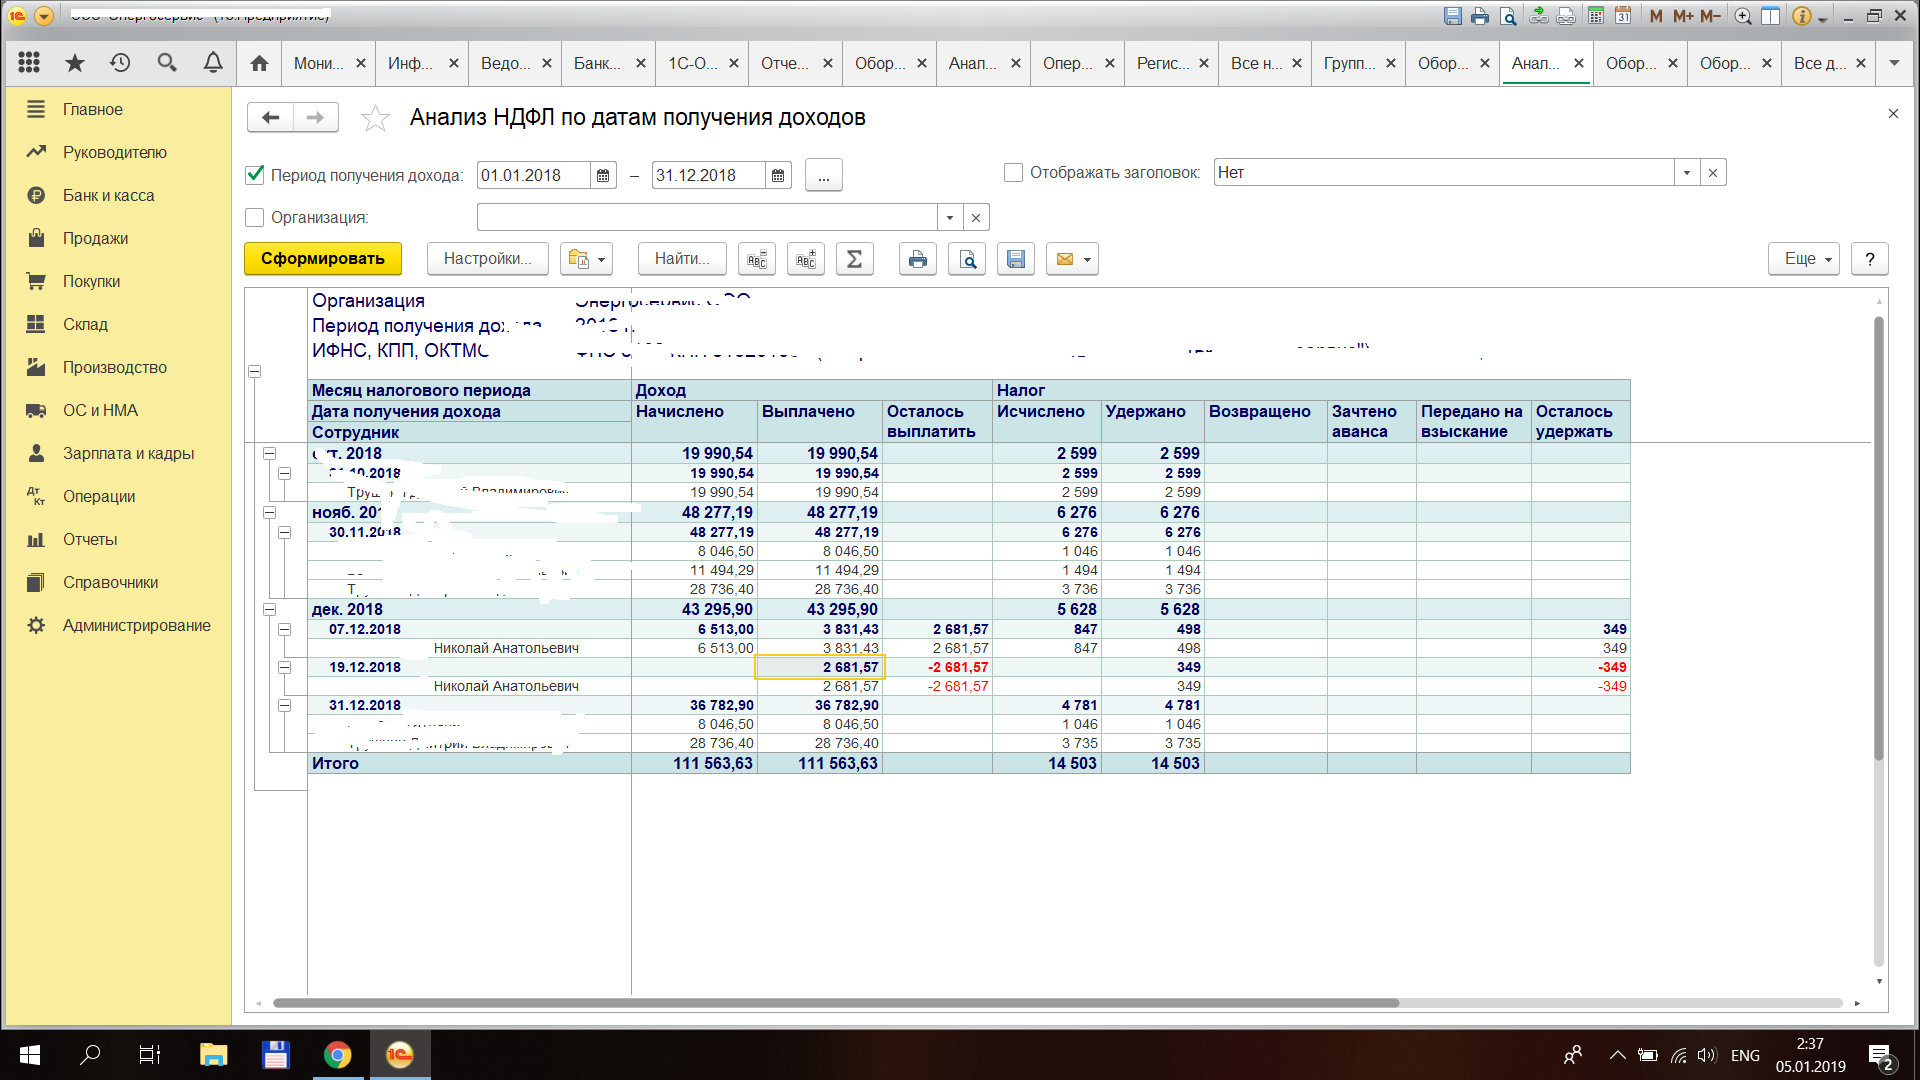Switch to the Банк... tab

tap(596, 63)
